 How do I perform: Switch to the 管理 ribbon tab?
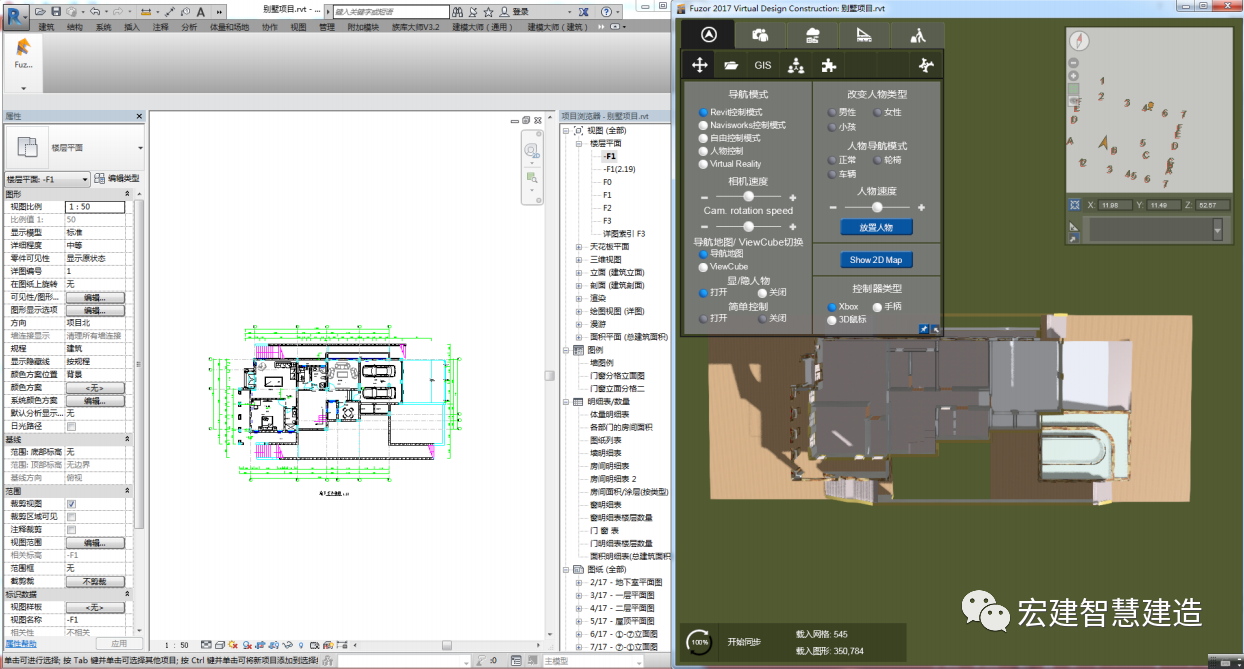[327, 27]
